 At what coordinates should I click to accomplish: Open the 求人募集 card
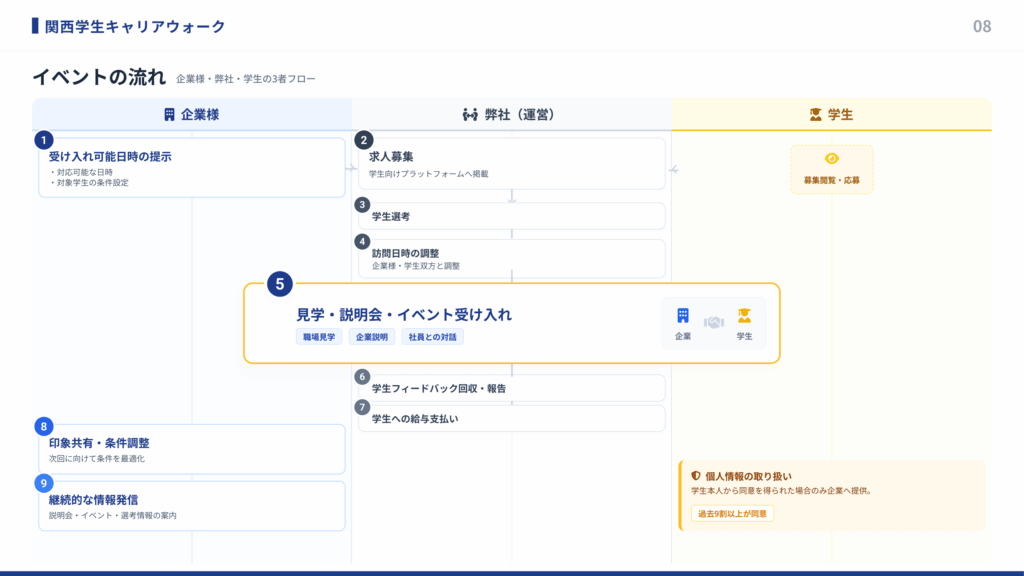[510, 164]
